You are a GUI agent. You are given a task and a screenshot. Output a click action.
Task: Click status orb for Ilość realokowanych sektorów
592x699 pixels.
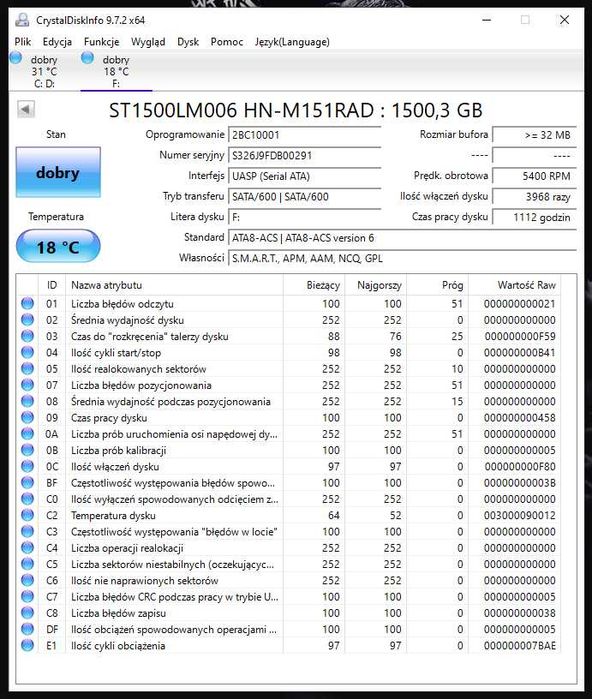point(28,368)
